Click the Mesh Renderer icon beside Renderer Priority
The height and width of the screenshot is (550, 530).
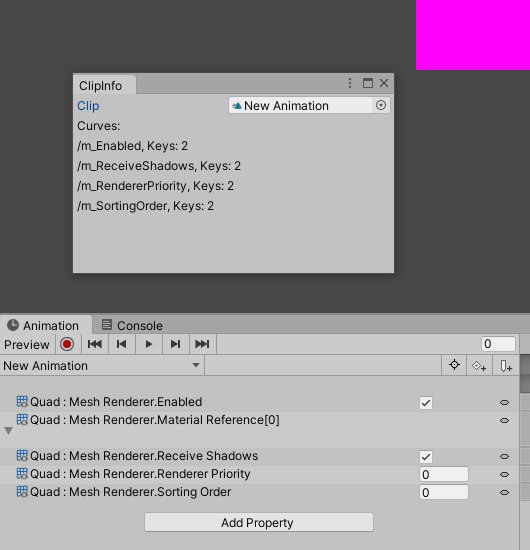(22, 474)
